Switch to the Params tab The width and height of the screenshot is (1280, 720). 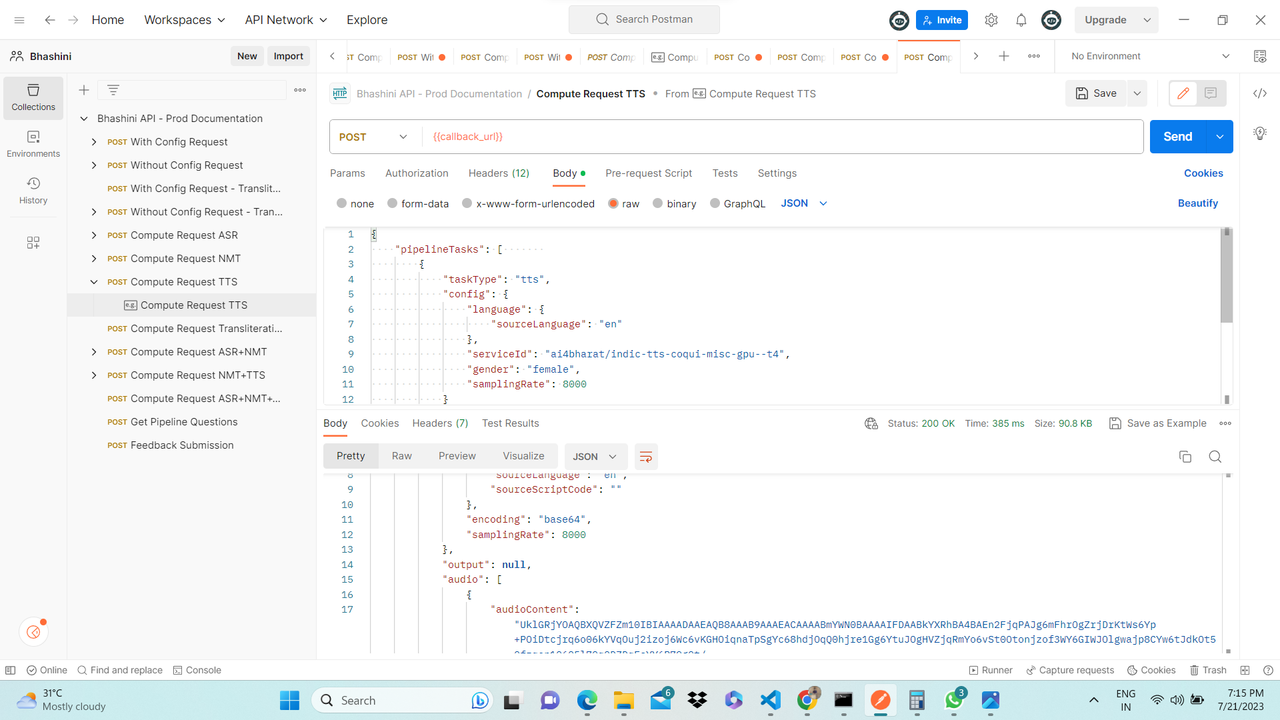point(347,173)
